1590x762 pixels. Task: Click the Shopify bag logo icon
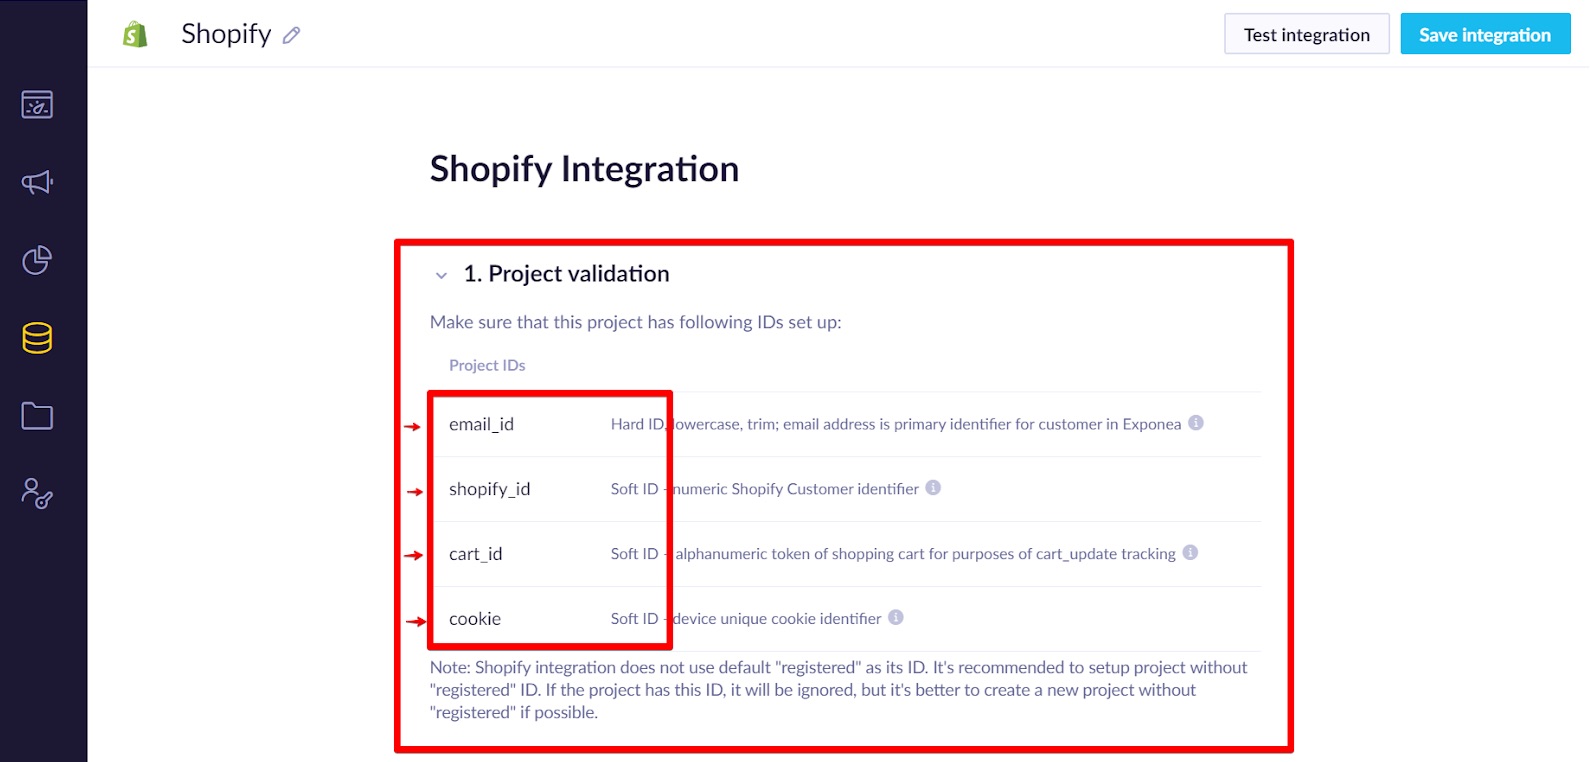(x=135, y=35)
